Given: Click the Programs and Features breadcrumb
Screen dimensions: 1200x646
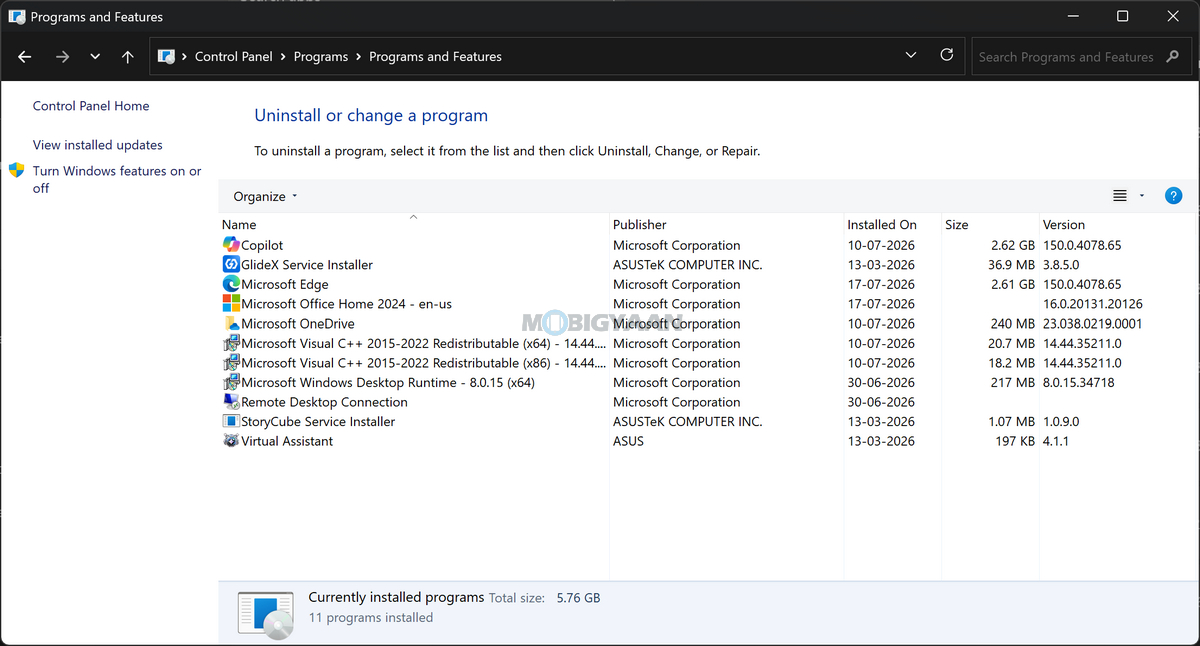Looking at the screenshot, I should pyautogui.click(x=435, y=57).
